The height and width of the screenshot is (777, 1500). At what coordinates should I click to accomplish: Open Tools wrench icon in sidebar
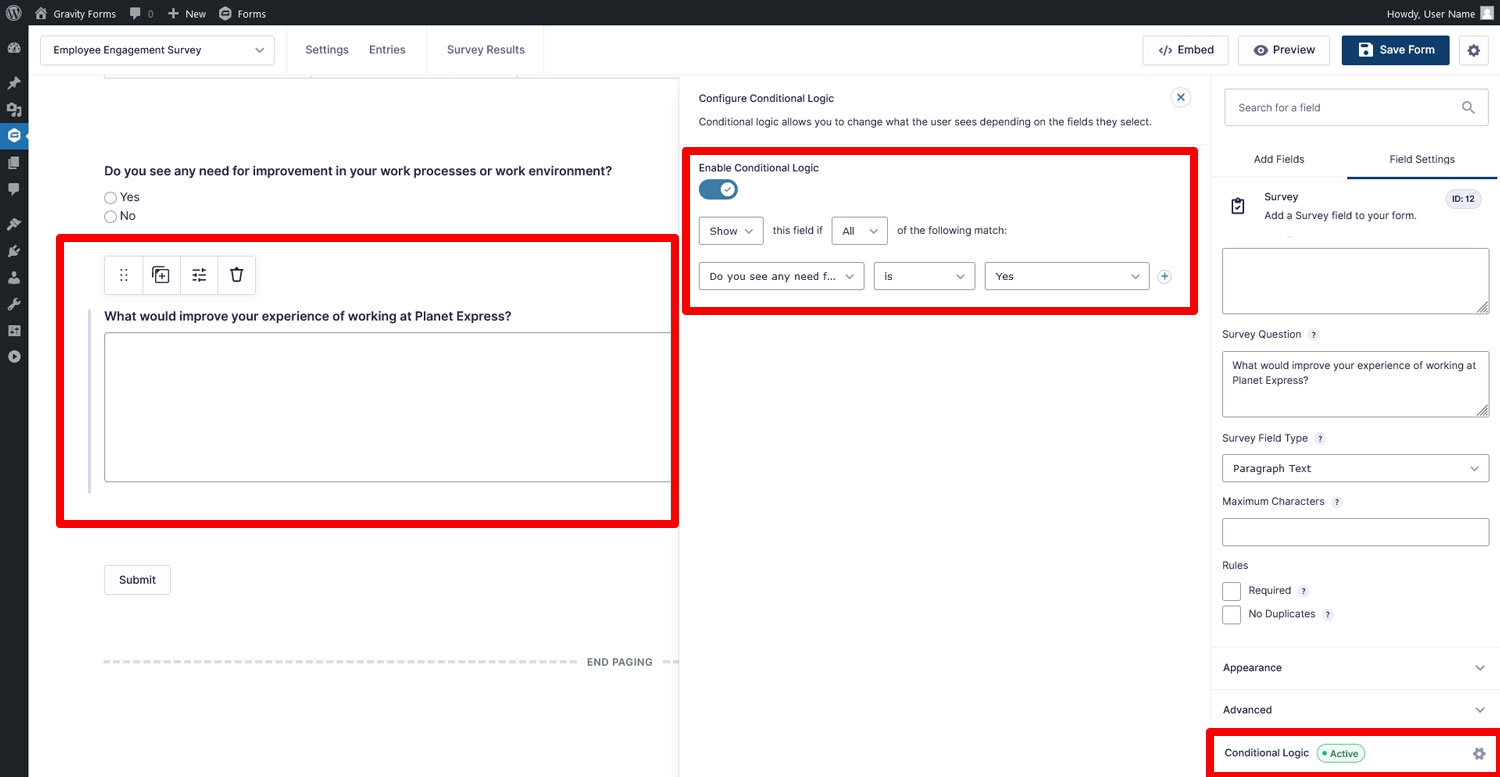(14, 304)
